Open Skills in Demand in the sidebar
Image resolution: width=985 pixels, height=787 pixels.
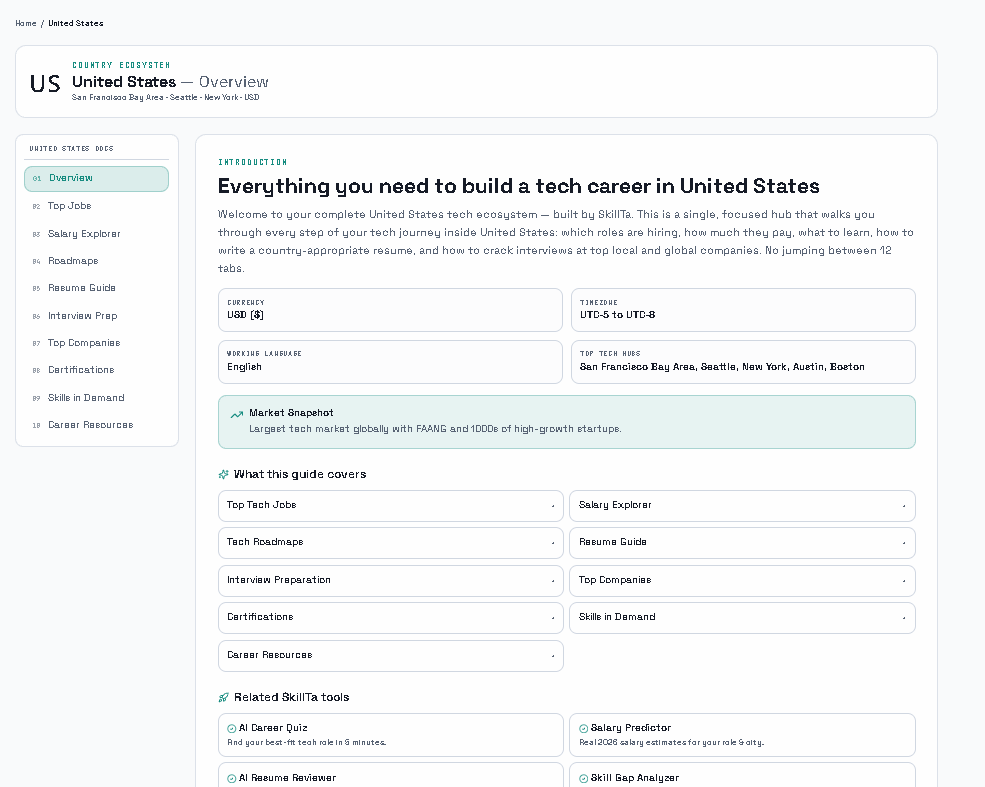click(x=97, y=398)
